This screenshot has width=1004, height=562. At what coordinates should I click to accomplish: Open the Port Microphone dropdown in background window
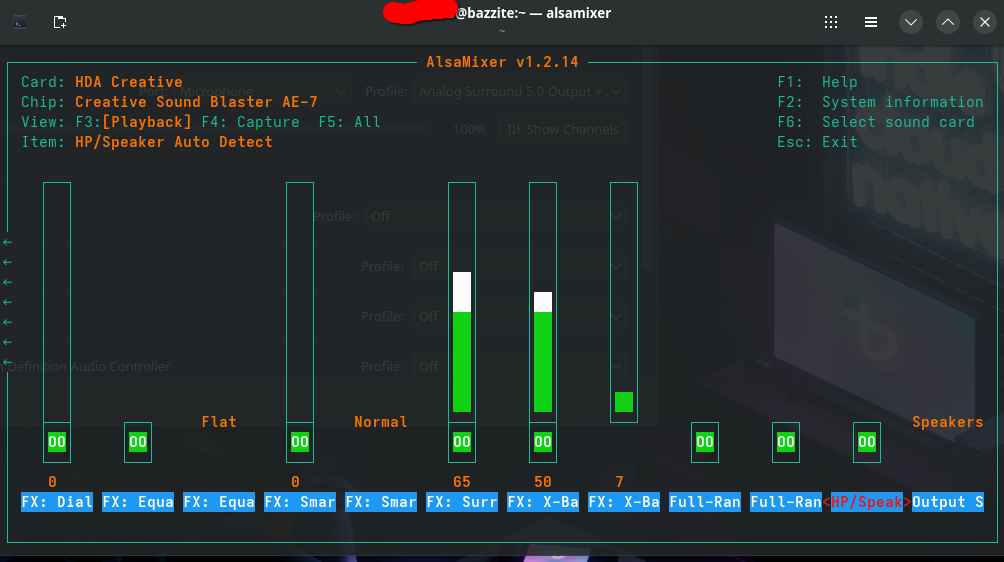[263, 92]
